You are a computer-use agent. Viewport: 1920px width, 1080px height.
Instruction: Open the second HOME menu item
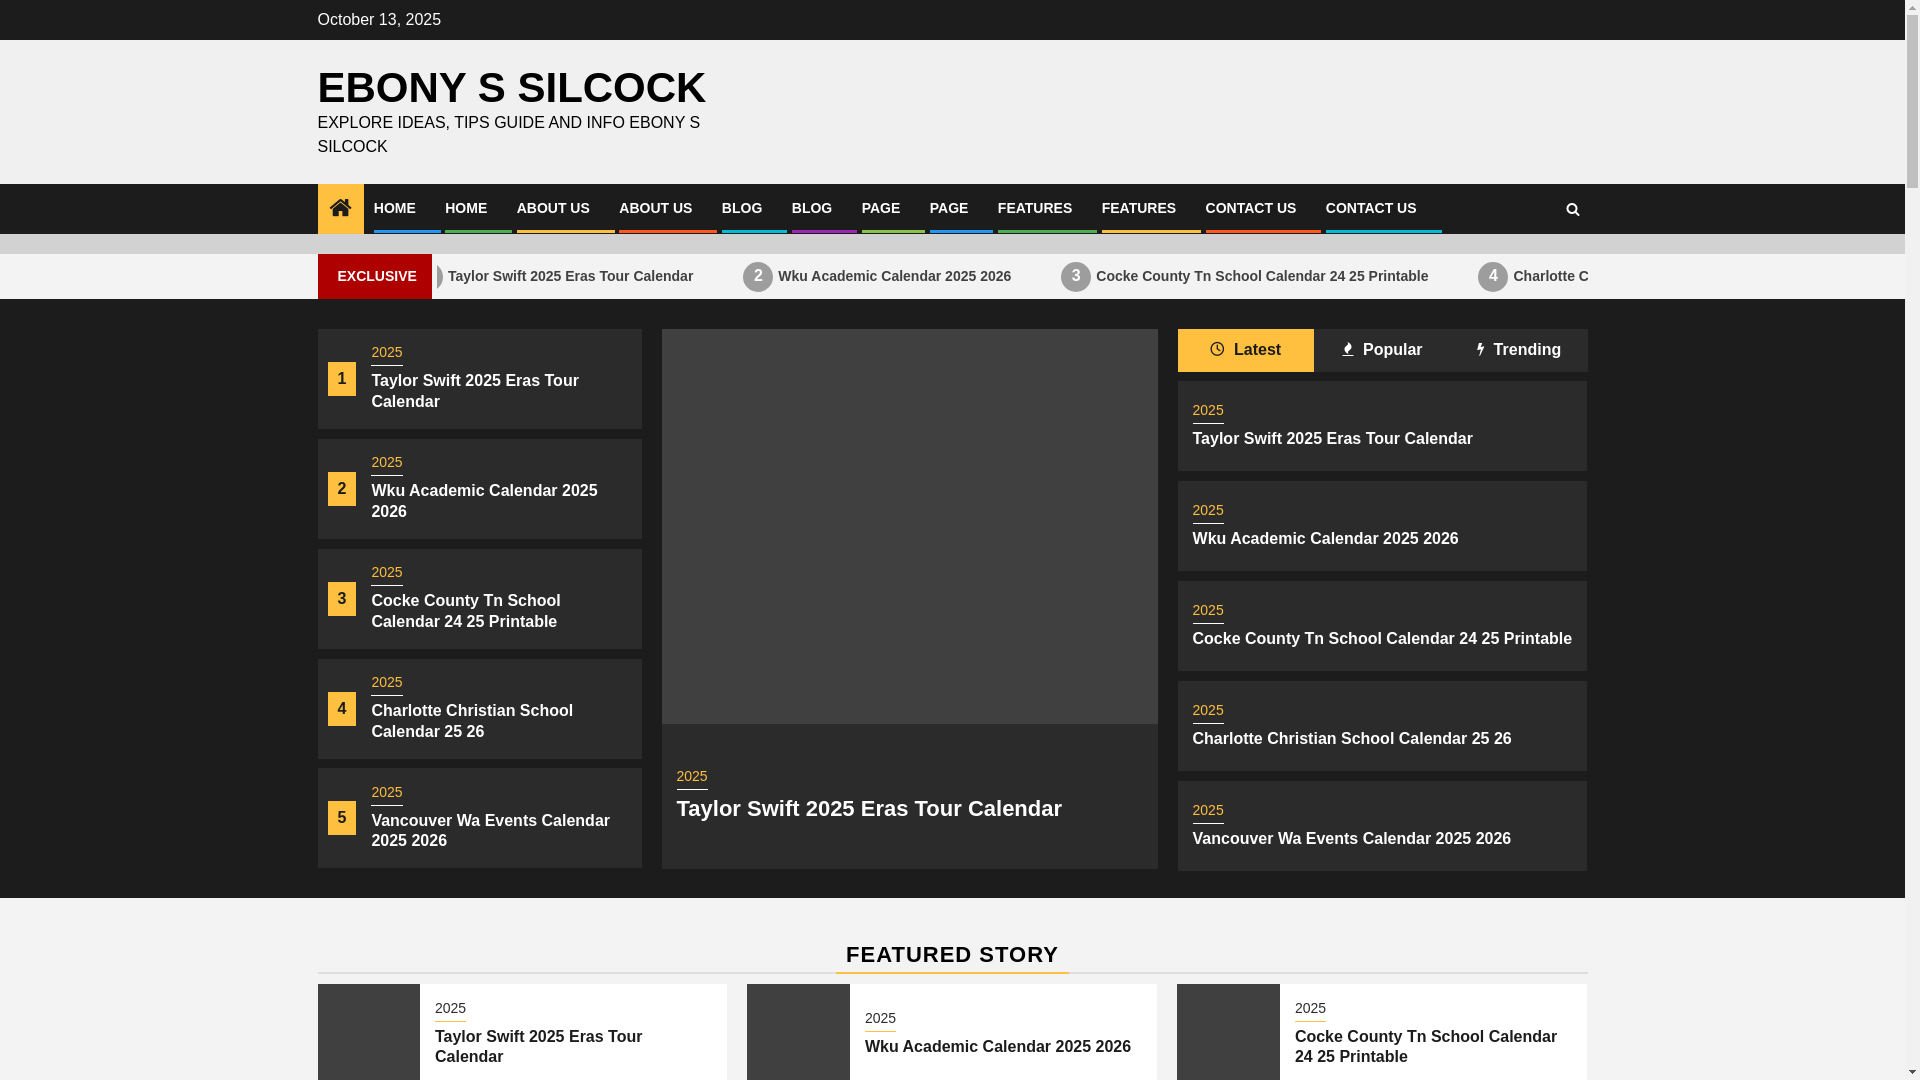pyautogui.click(x=466, y=208)
